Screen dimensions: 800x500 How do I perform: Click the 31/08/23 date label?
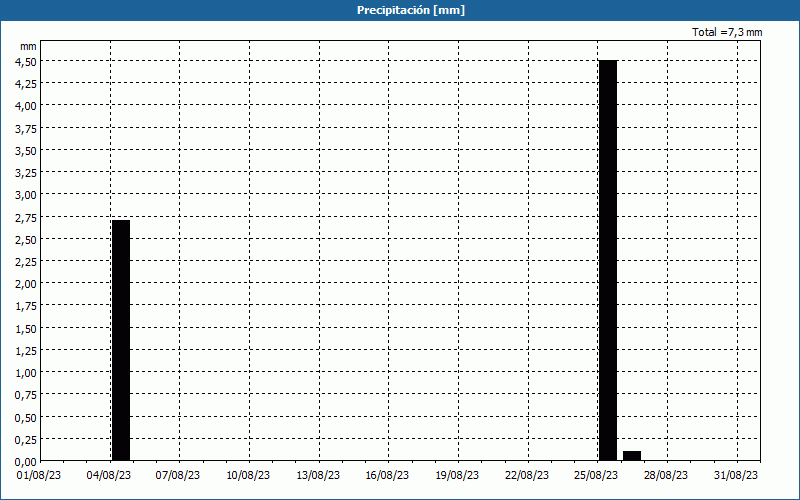(736, 475)
